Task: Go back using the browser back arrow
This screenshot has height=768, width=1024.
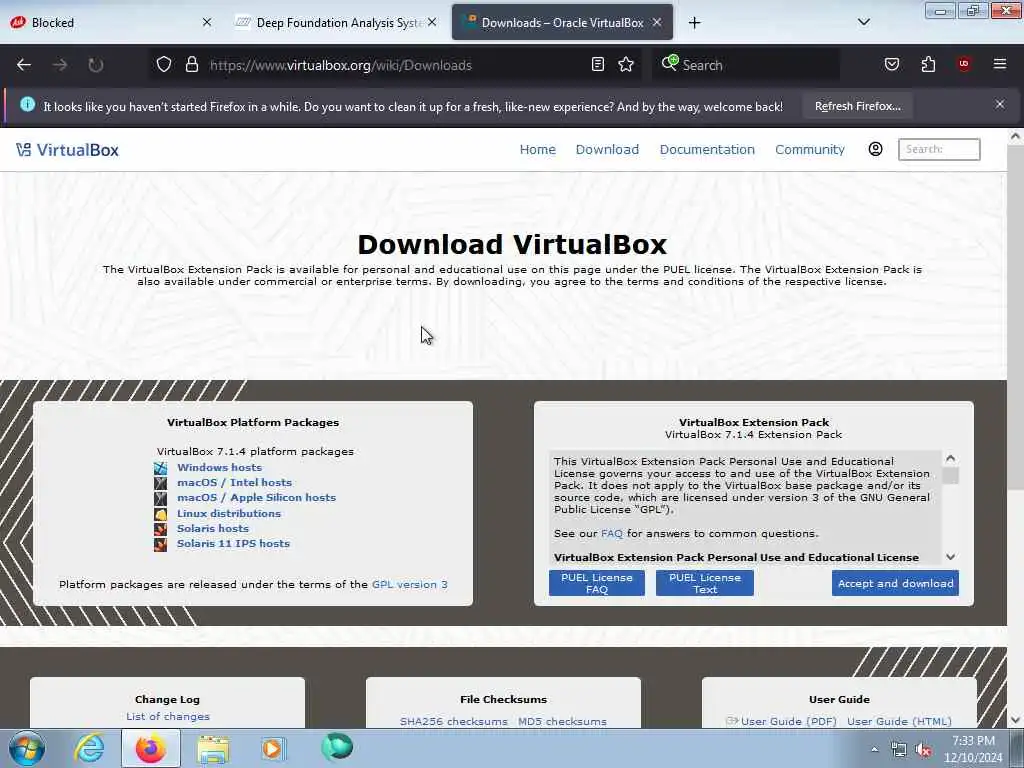Action: coord(24,65)
